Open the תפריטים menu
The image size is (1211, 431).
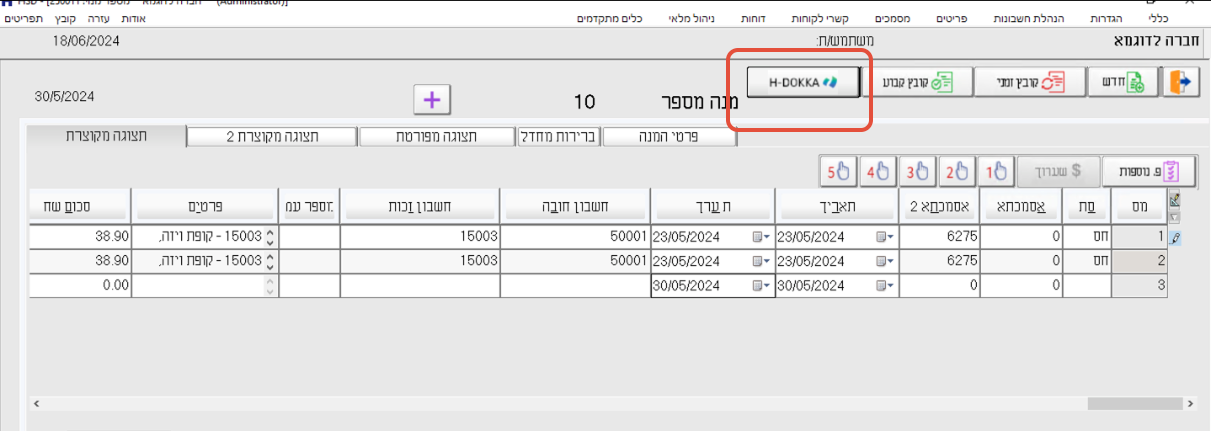[23, 19]
